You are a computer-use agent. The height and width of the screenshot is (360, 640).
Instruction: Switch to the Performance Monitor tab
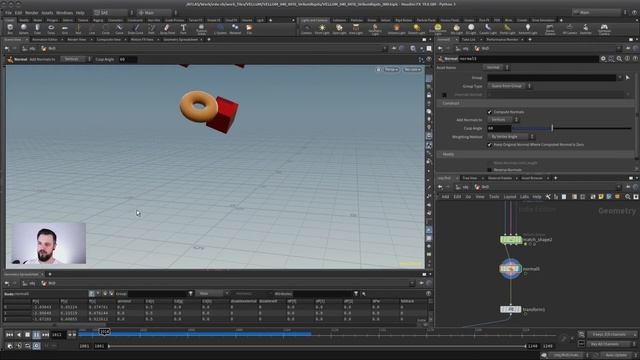click(502, 40)
